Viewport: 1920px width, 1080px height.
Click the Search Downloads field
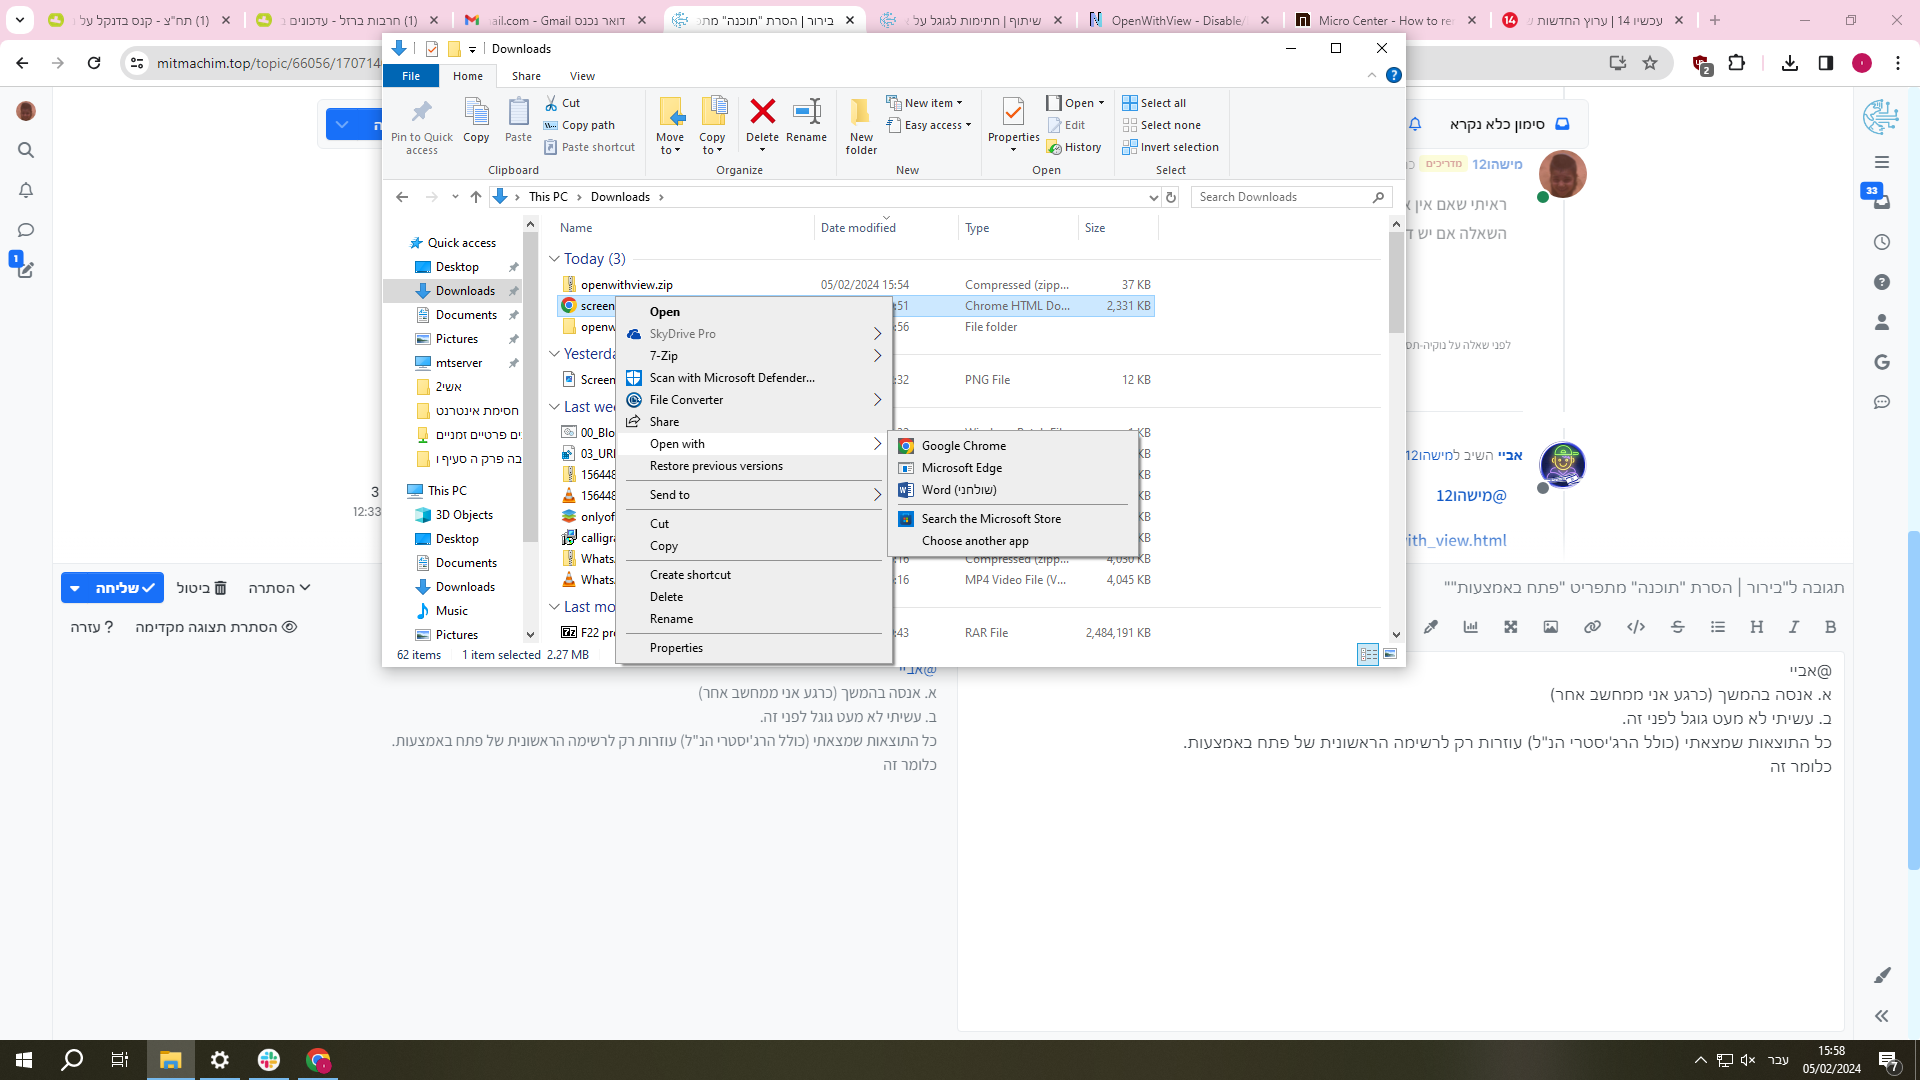coord(1290,197)
